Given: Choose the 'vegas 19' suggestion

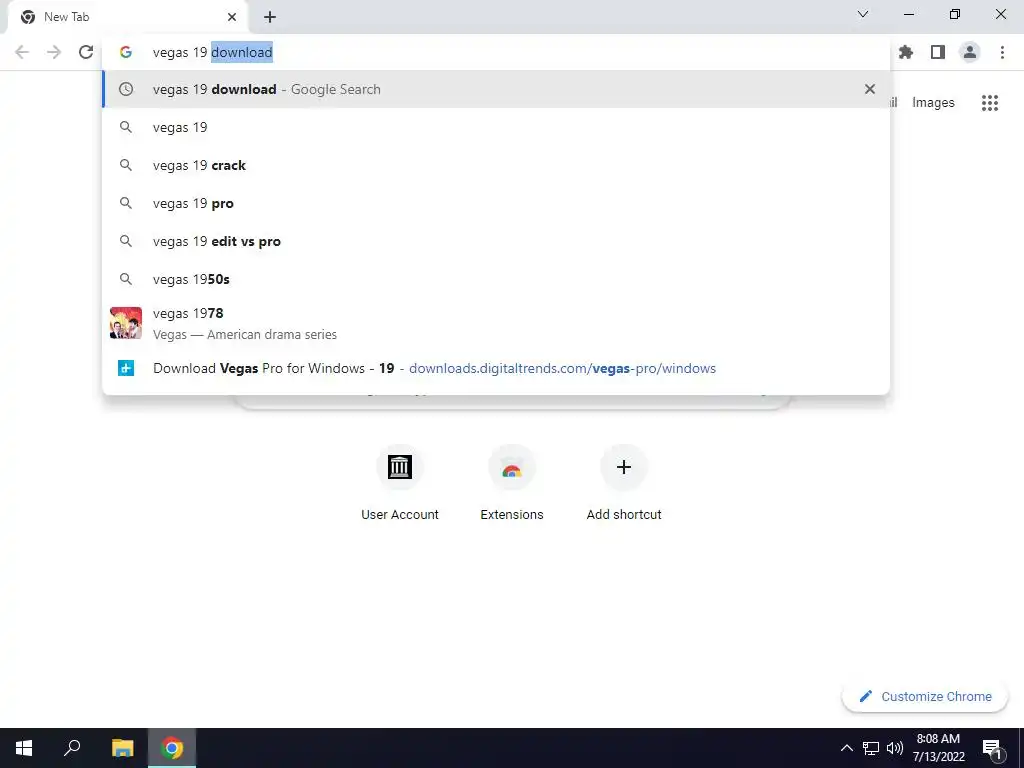Looking at the screenshot, I should coord(496,127).
